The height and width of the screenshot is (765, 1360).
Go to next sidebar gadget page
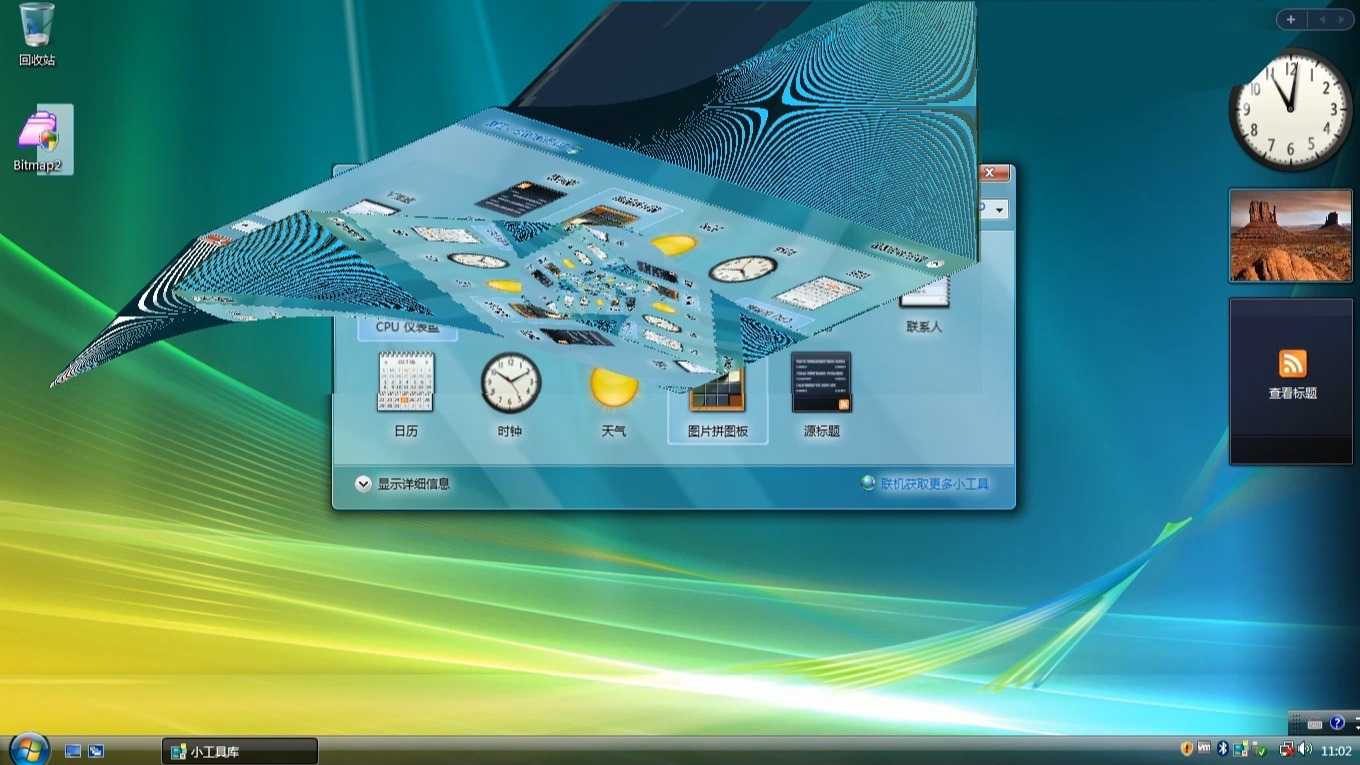[x=1341, y=19]
